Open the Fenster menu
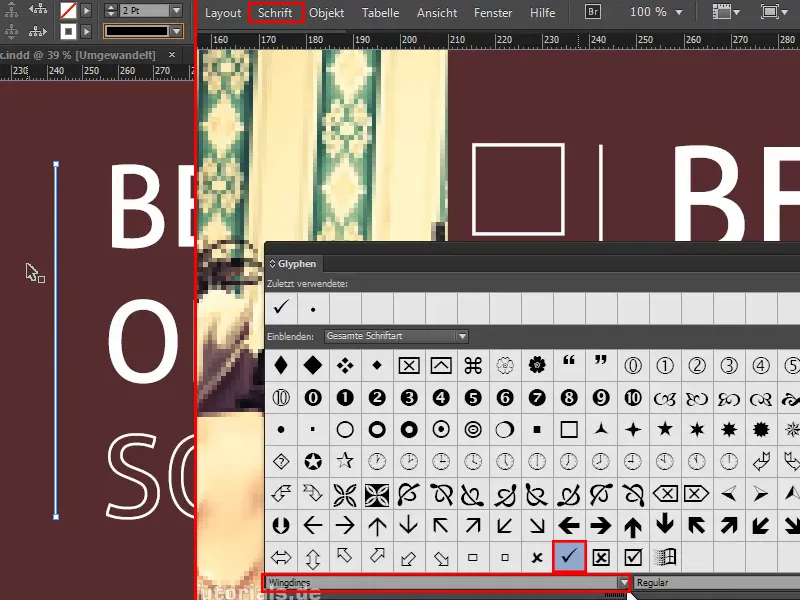Screen dimensions: 800x600 click(493, 13)
